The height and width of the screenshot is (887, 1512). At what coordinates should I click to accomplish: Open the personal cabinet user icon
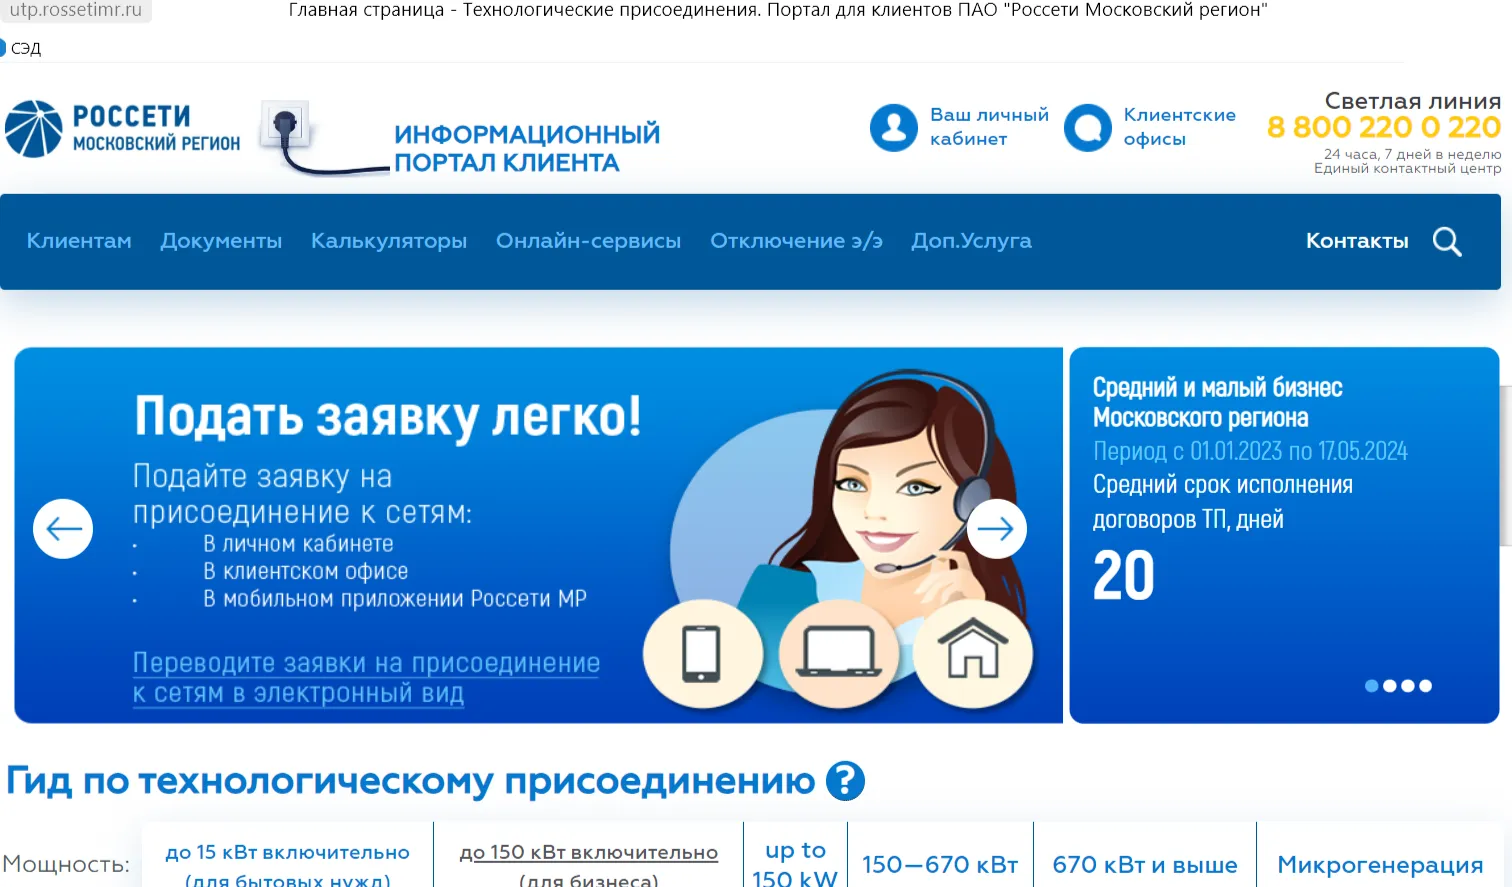pyautogui.click(x=894, y=128)
